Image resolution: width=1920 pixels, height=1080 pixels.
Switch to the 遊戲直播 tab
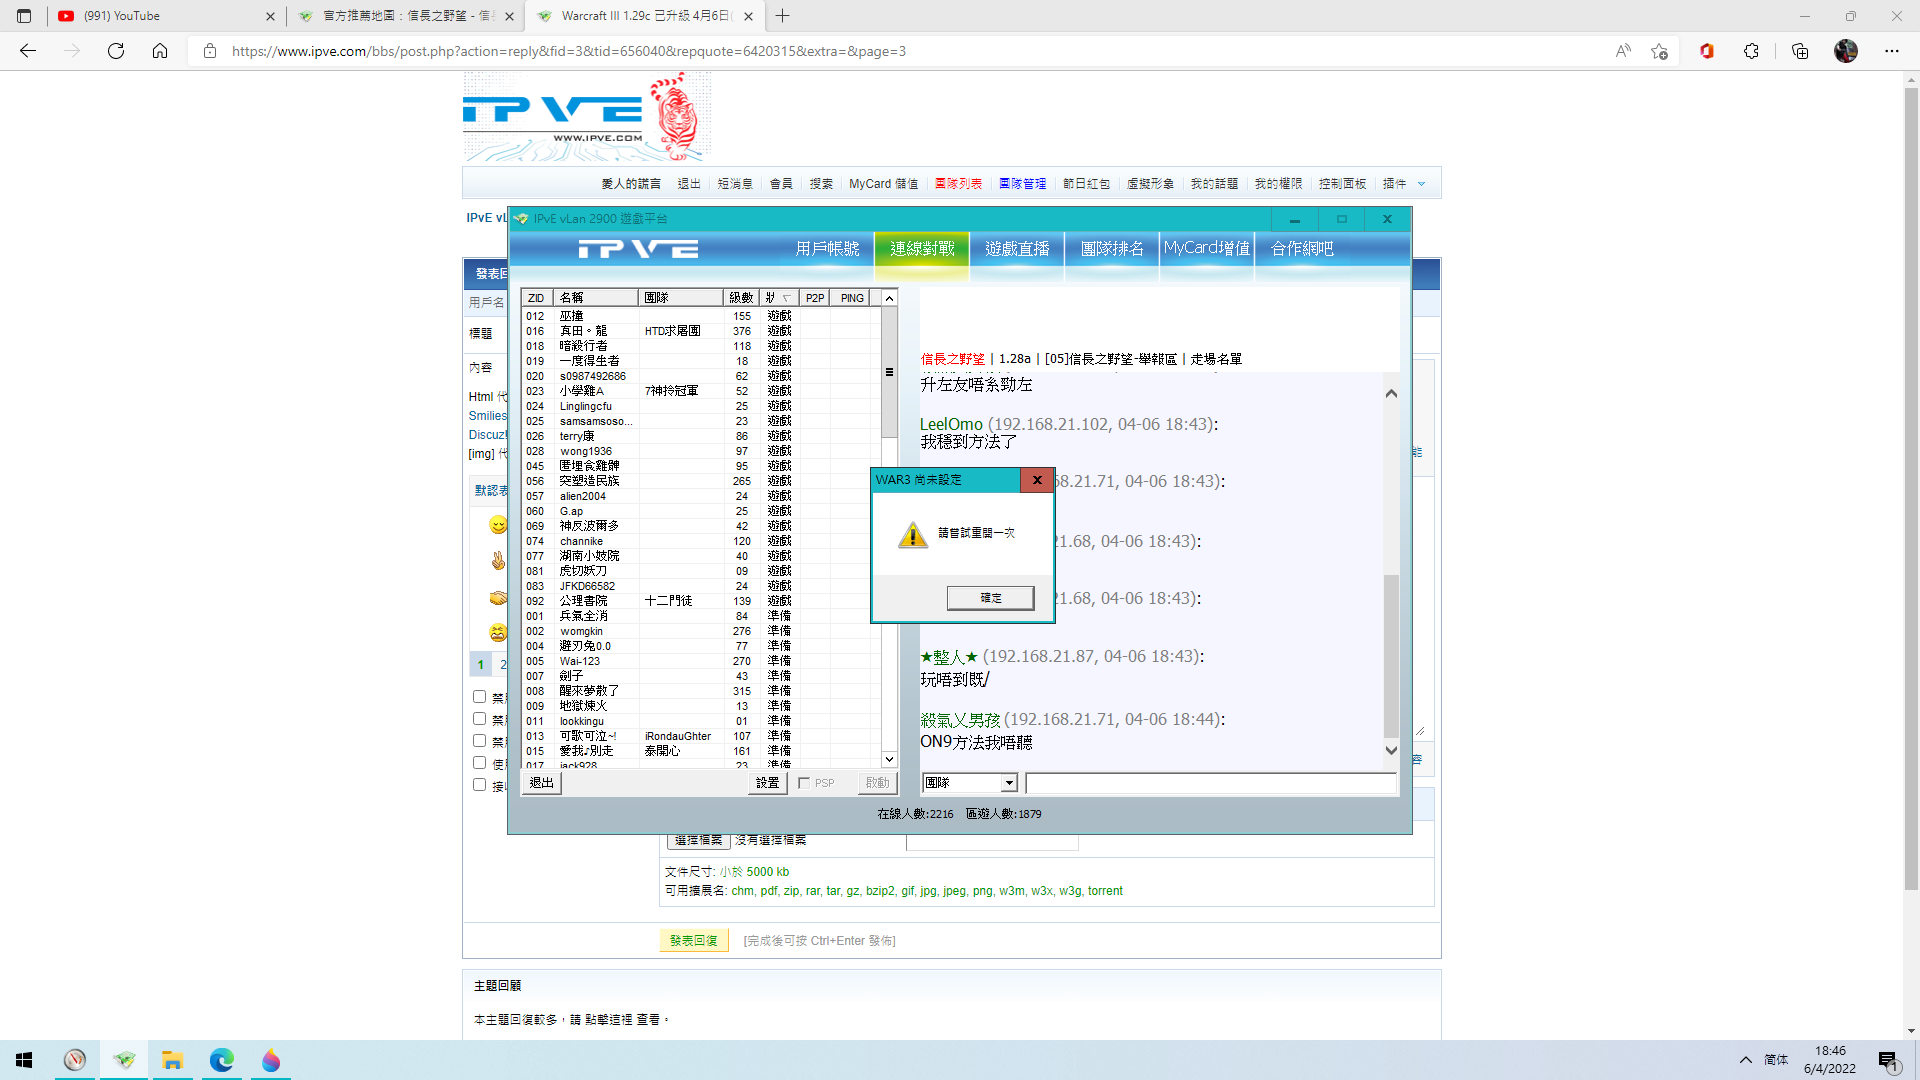click(x=1017, y=249)
